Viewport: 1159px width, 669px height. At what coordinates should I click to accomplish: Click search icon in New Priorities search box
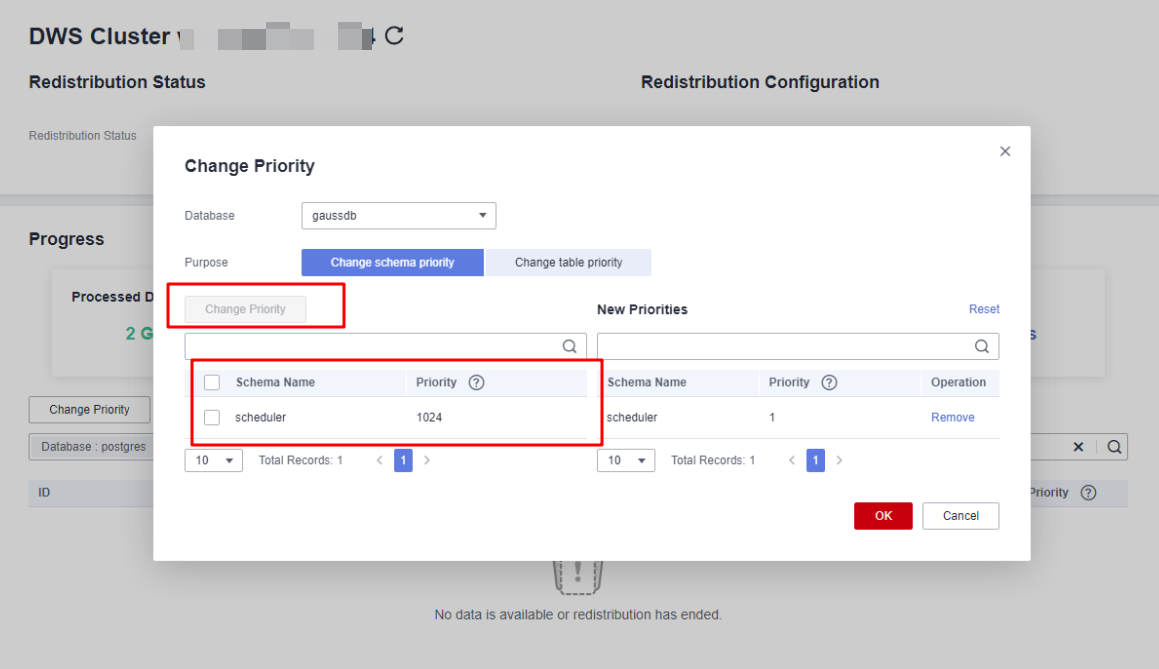[982, 346]
